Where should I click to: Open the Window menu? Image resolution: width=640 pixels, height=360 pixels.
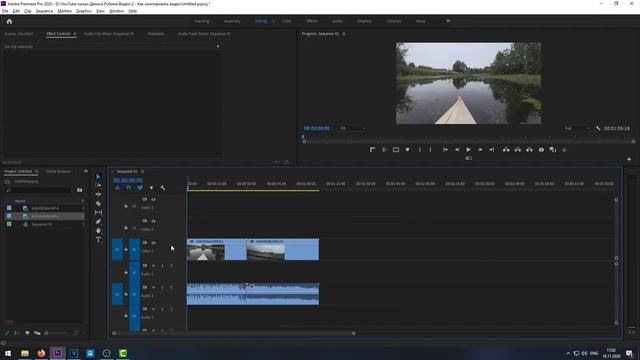click(x=117, y=11)
